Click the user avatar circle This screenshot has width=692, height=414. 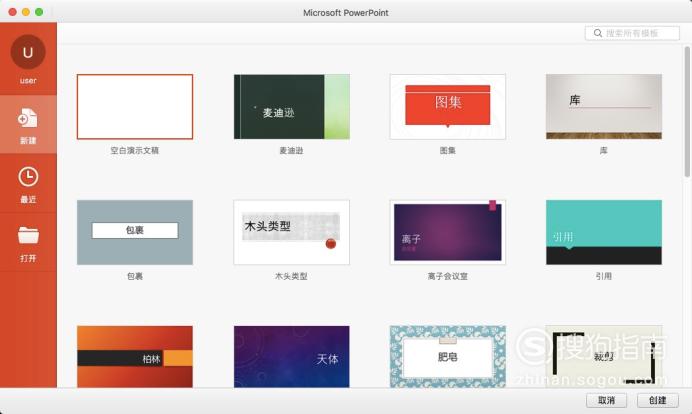[28, 52]
